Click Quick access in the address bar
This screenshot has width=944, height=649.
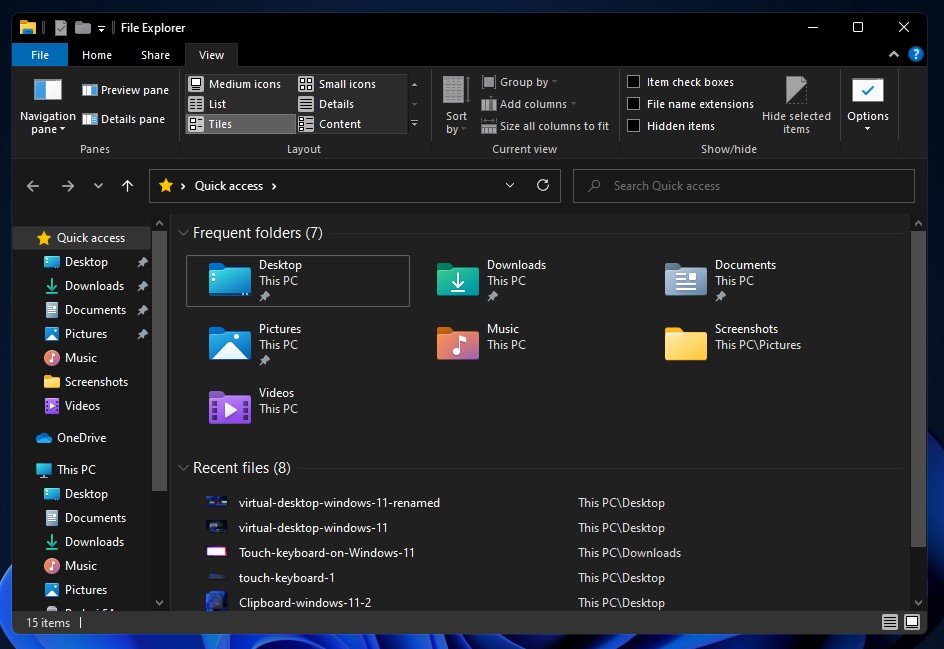[229, 186]
